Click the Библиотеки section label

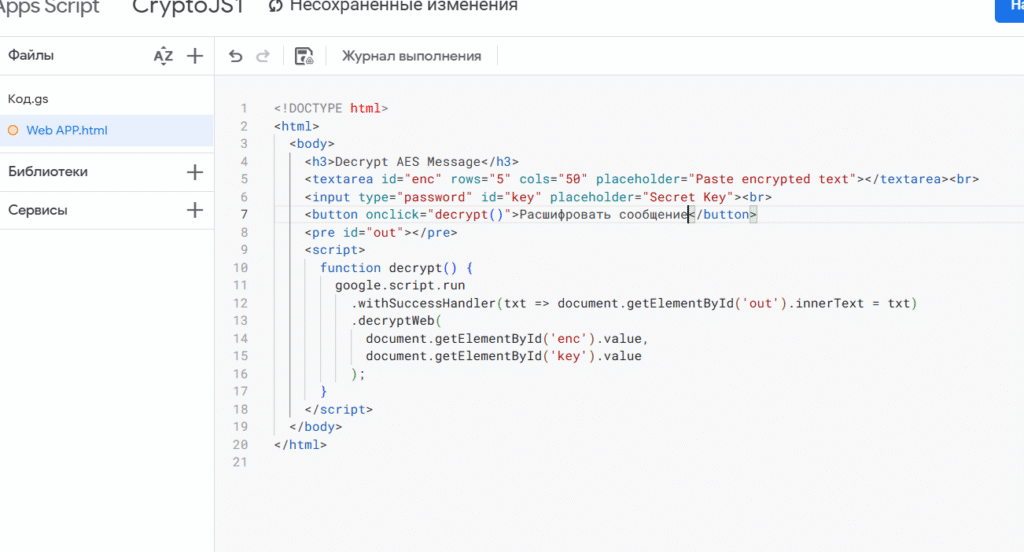(48, 172)
